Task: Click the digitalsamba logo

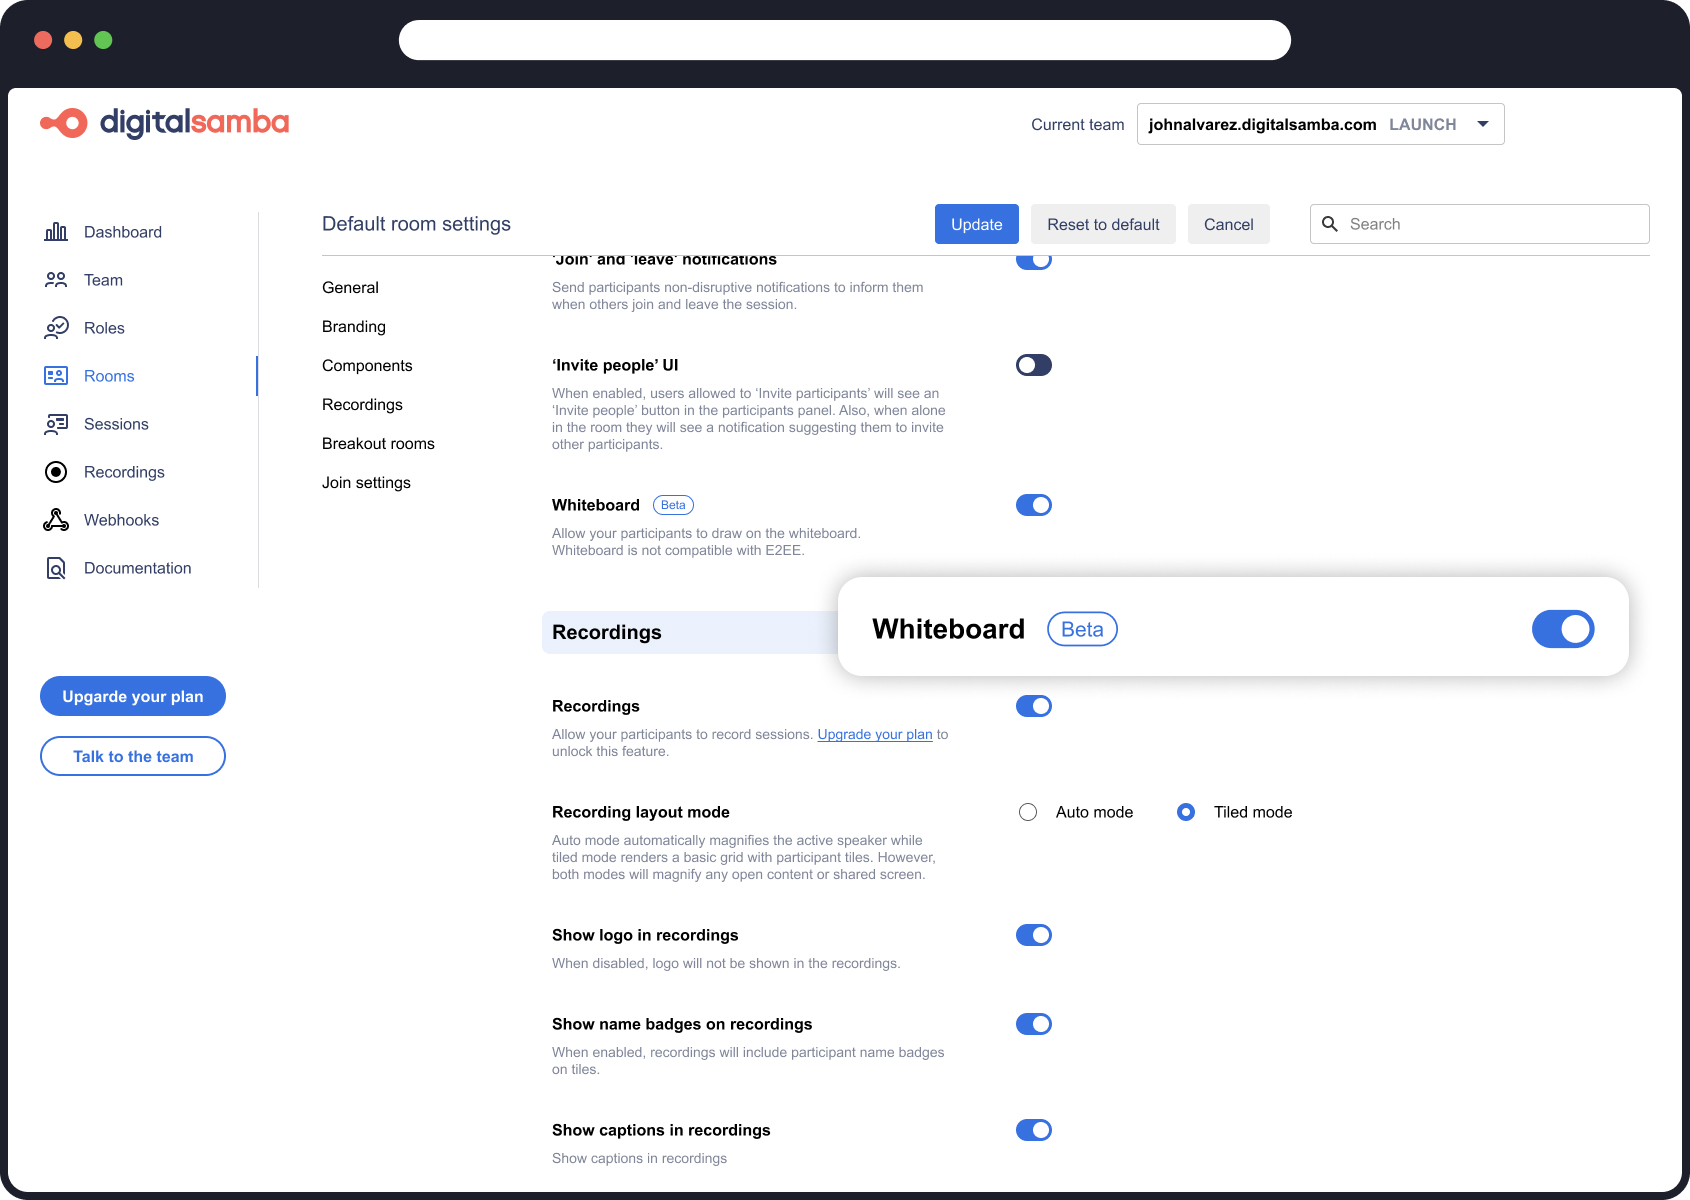Action: (164, 122)
